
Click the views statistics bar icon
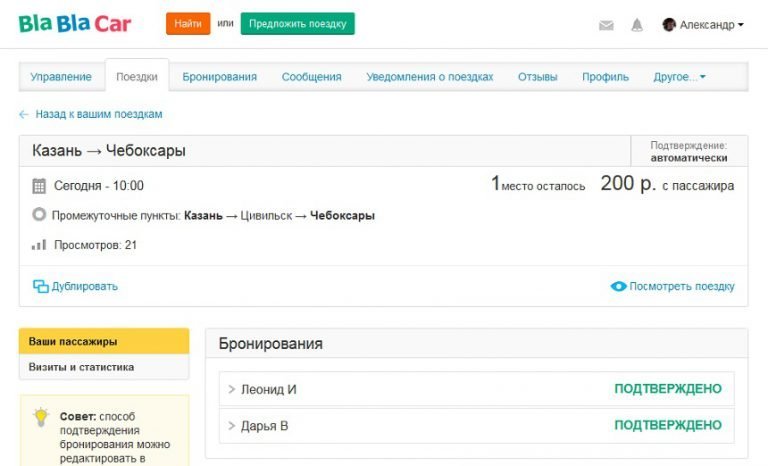[x=39, y=244]
